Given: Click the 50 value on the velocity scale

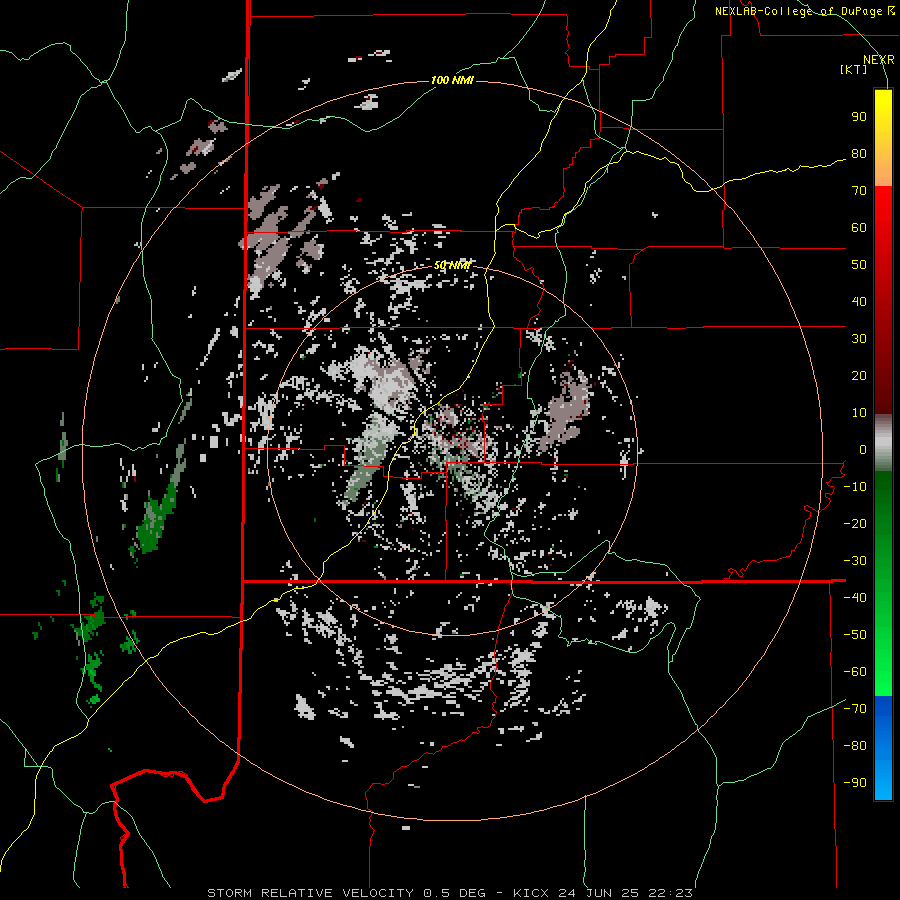Looking at the screenshot, I should pyautogui.click(x=859, y=265).
